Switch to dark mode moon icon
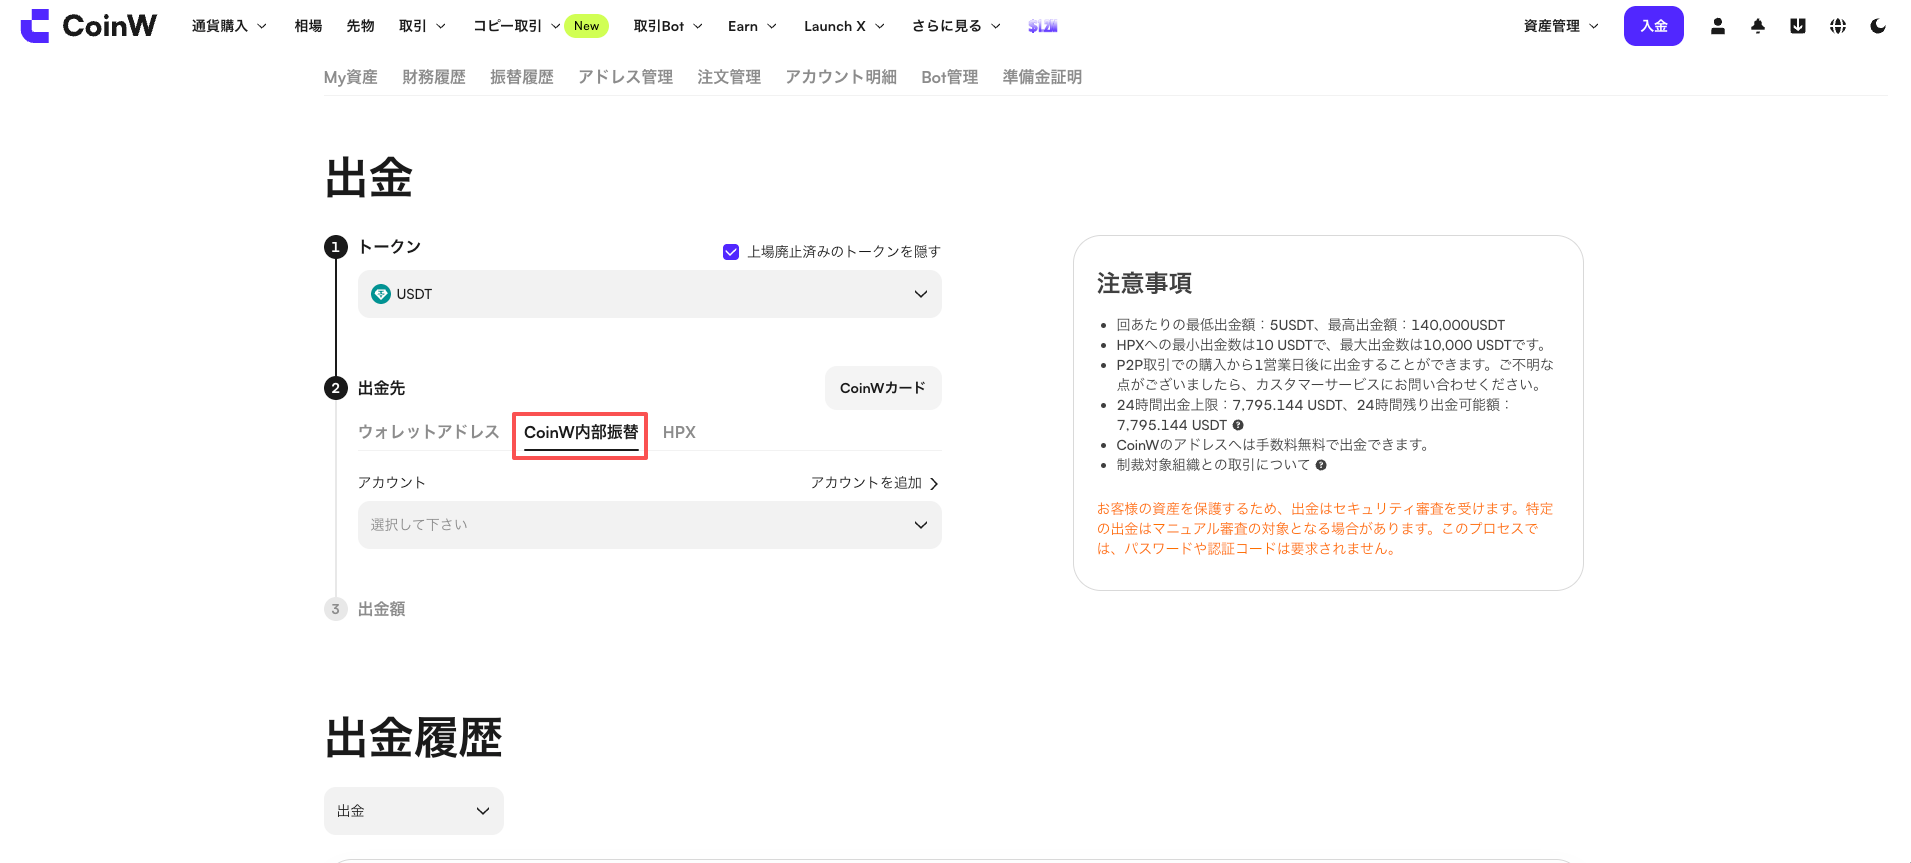Image resolution: width=1911 pixels, height=863 pixels. pos(1878,26)
